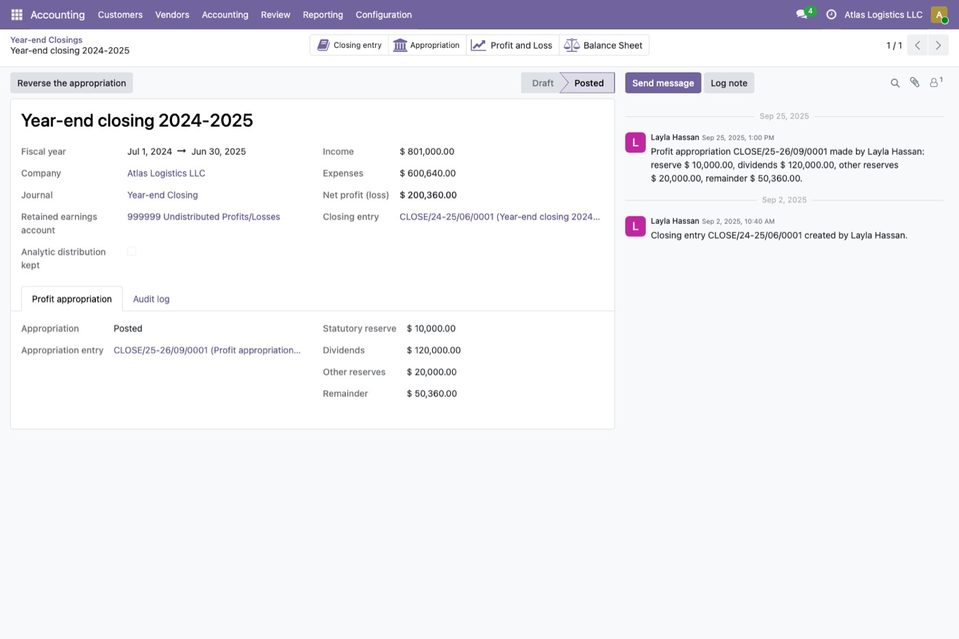The width and height of the screenshot is (959, 639).
Task: Open the Configuration menu
Action: (383, 15)
